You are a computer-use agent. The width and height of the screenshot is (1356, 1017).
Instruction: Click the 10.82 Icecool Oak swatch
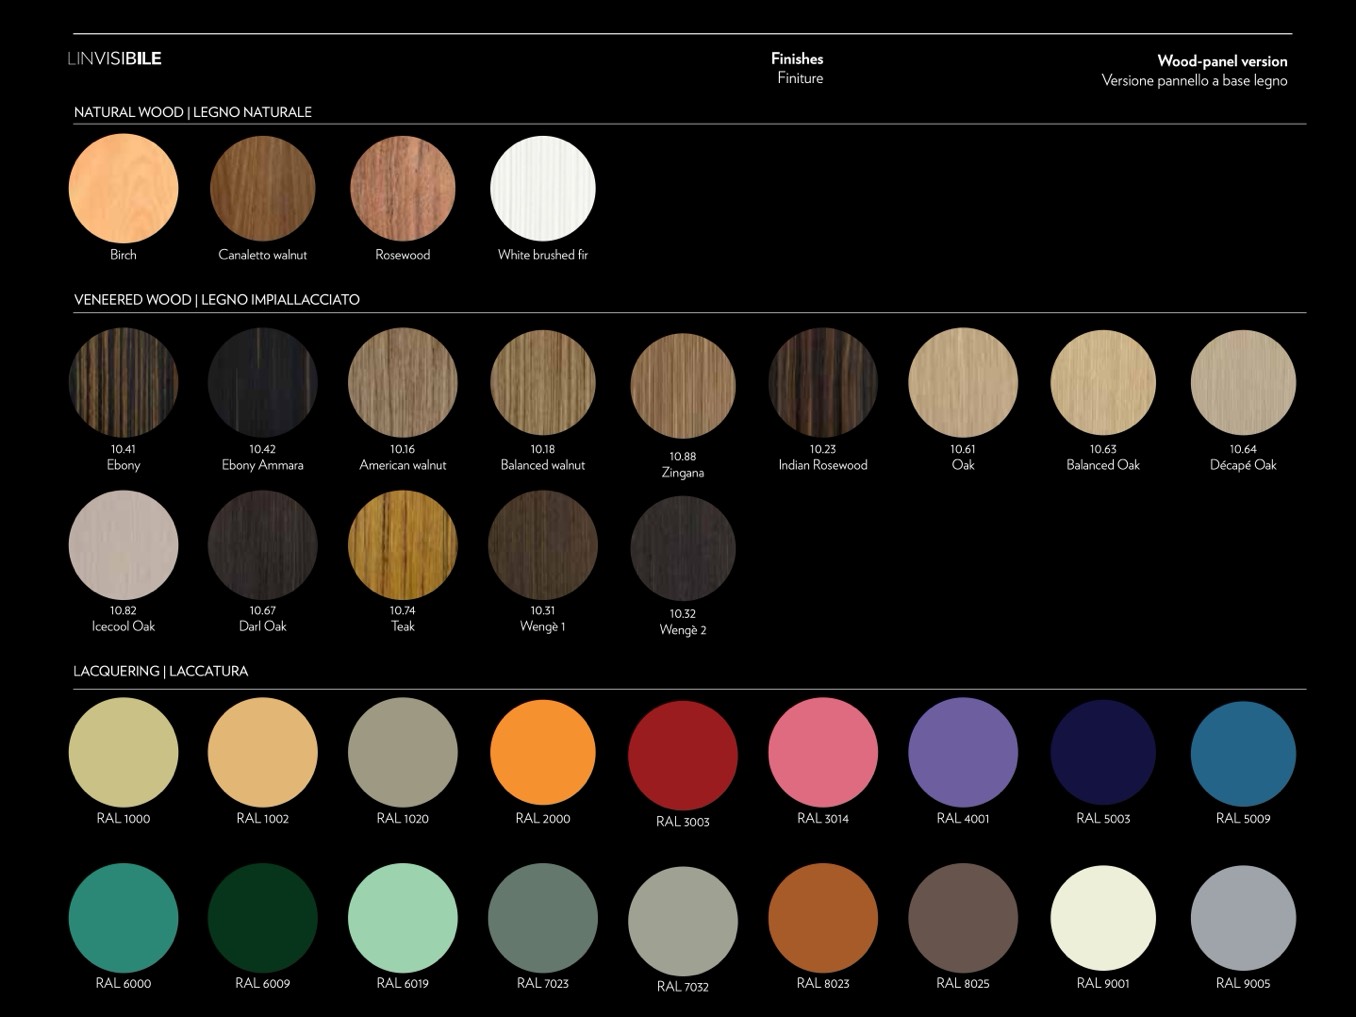[123, 545]
